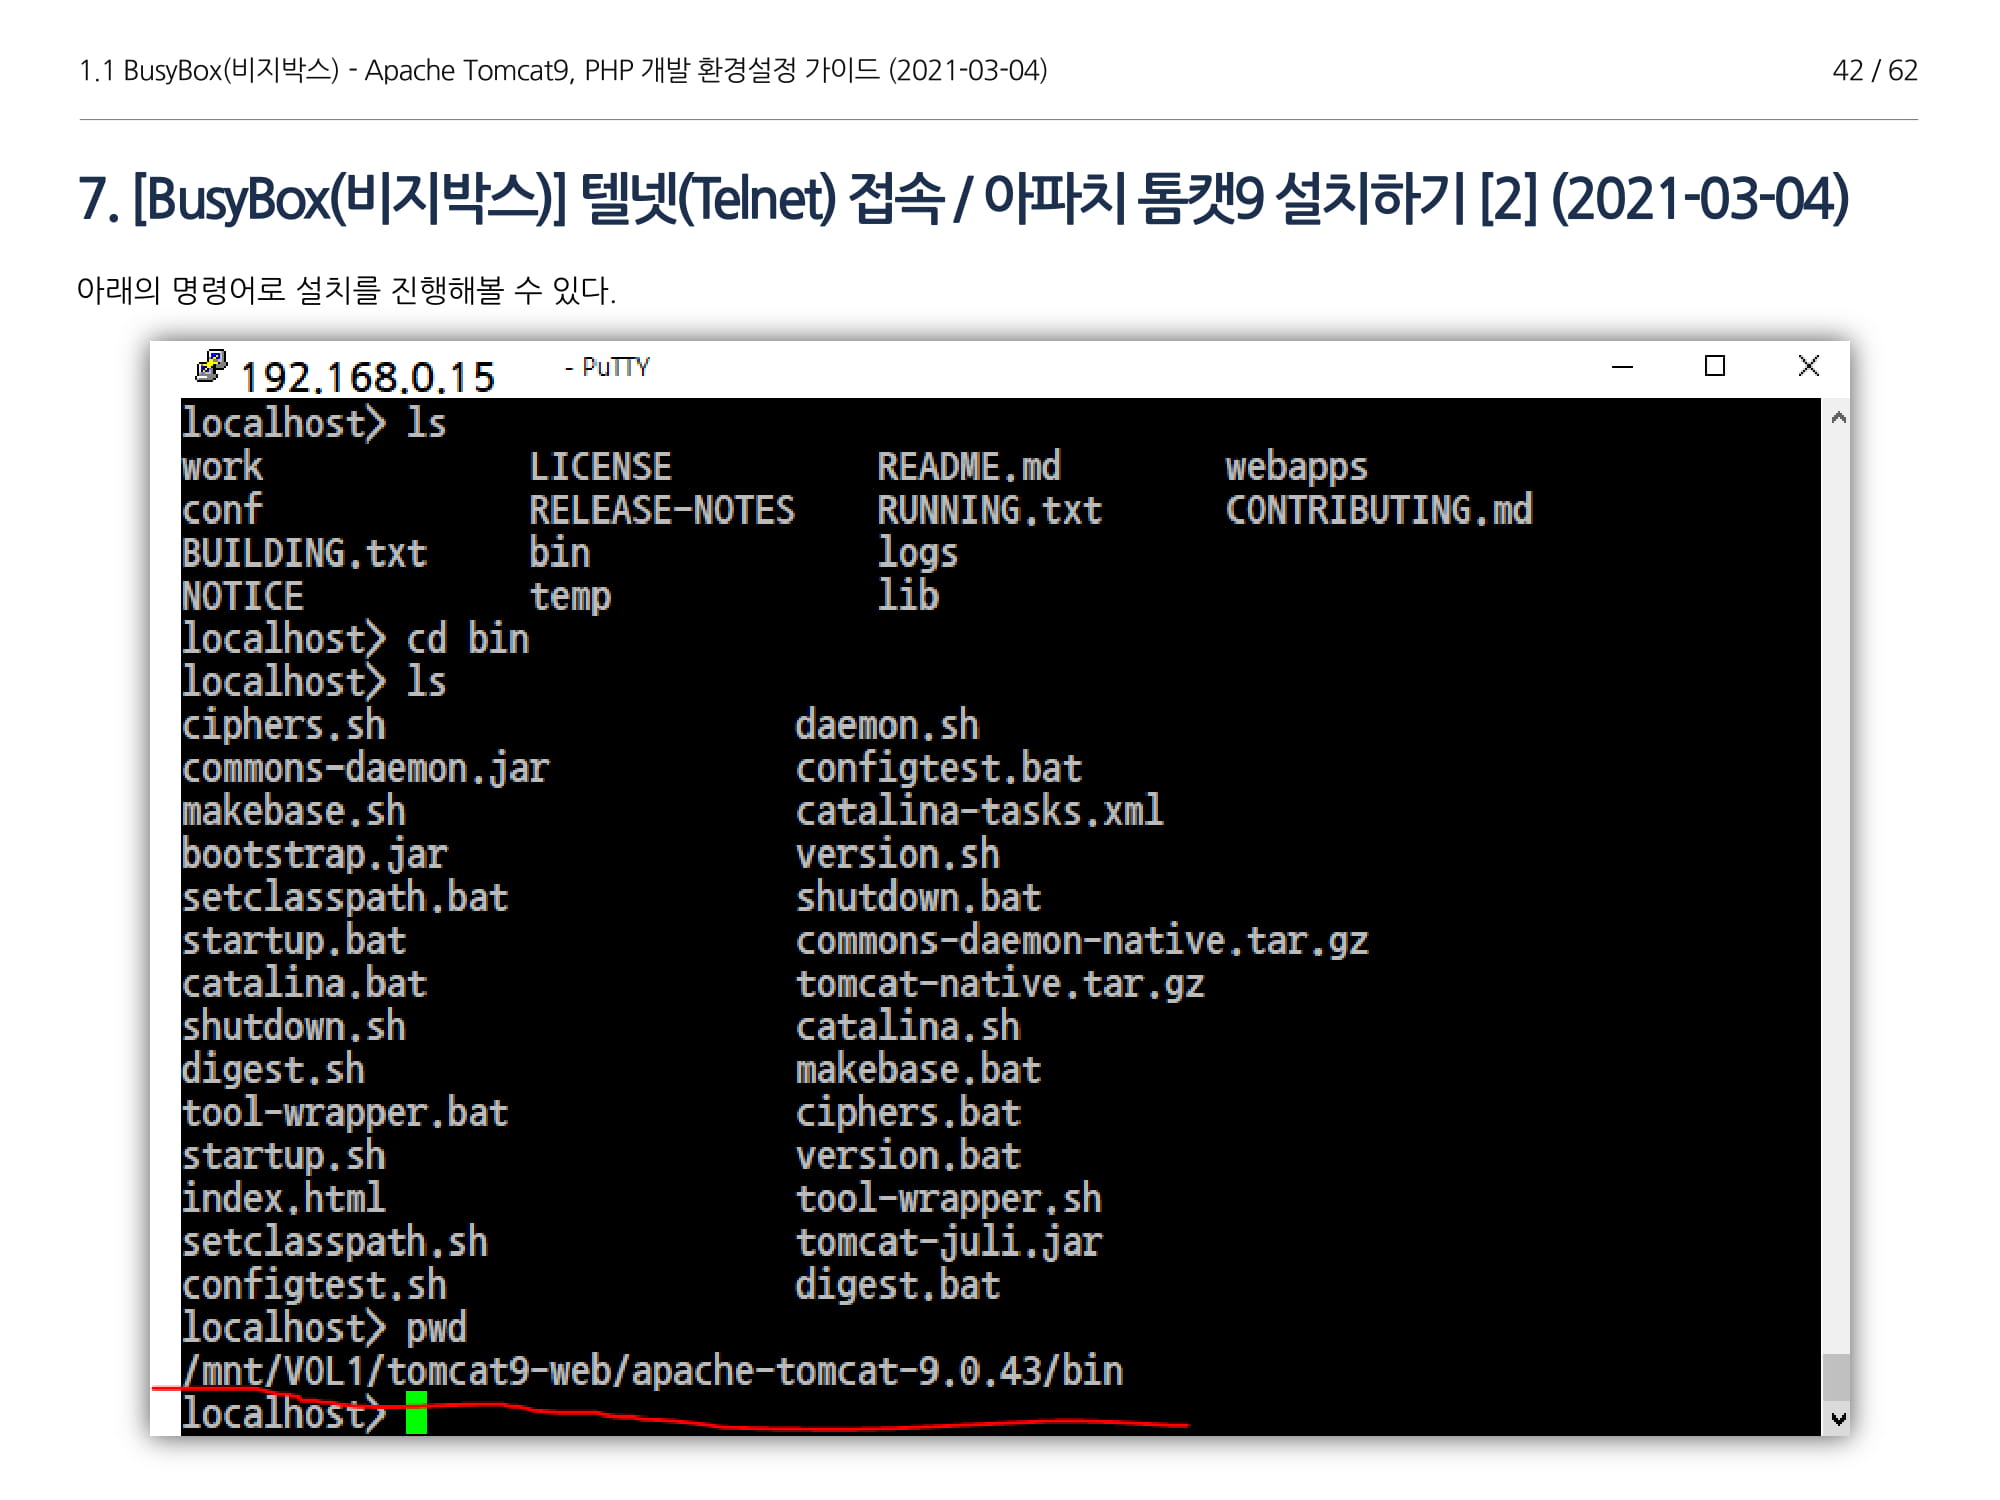Click startup.sh in the file listing
This screenshot has height=1500, width=2000.
pos(283,1156)
